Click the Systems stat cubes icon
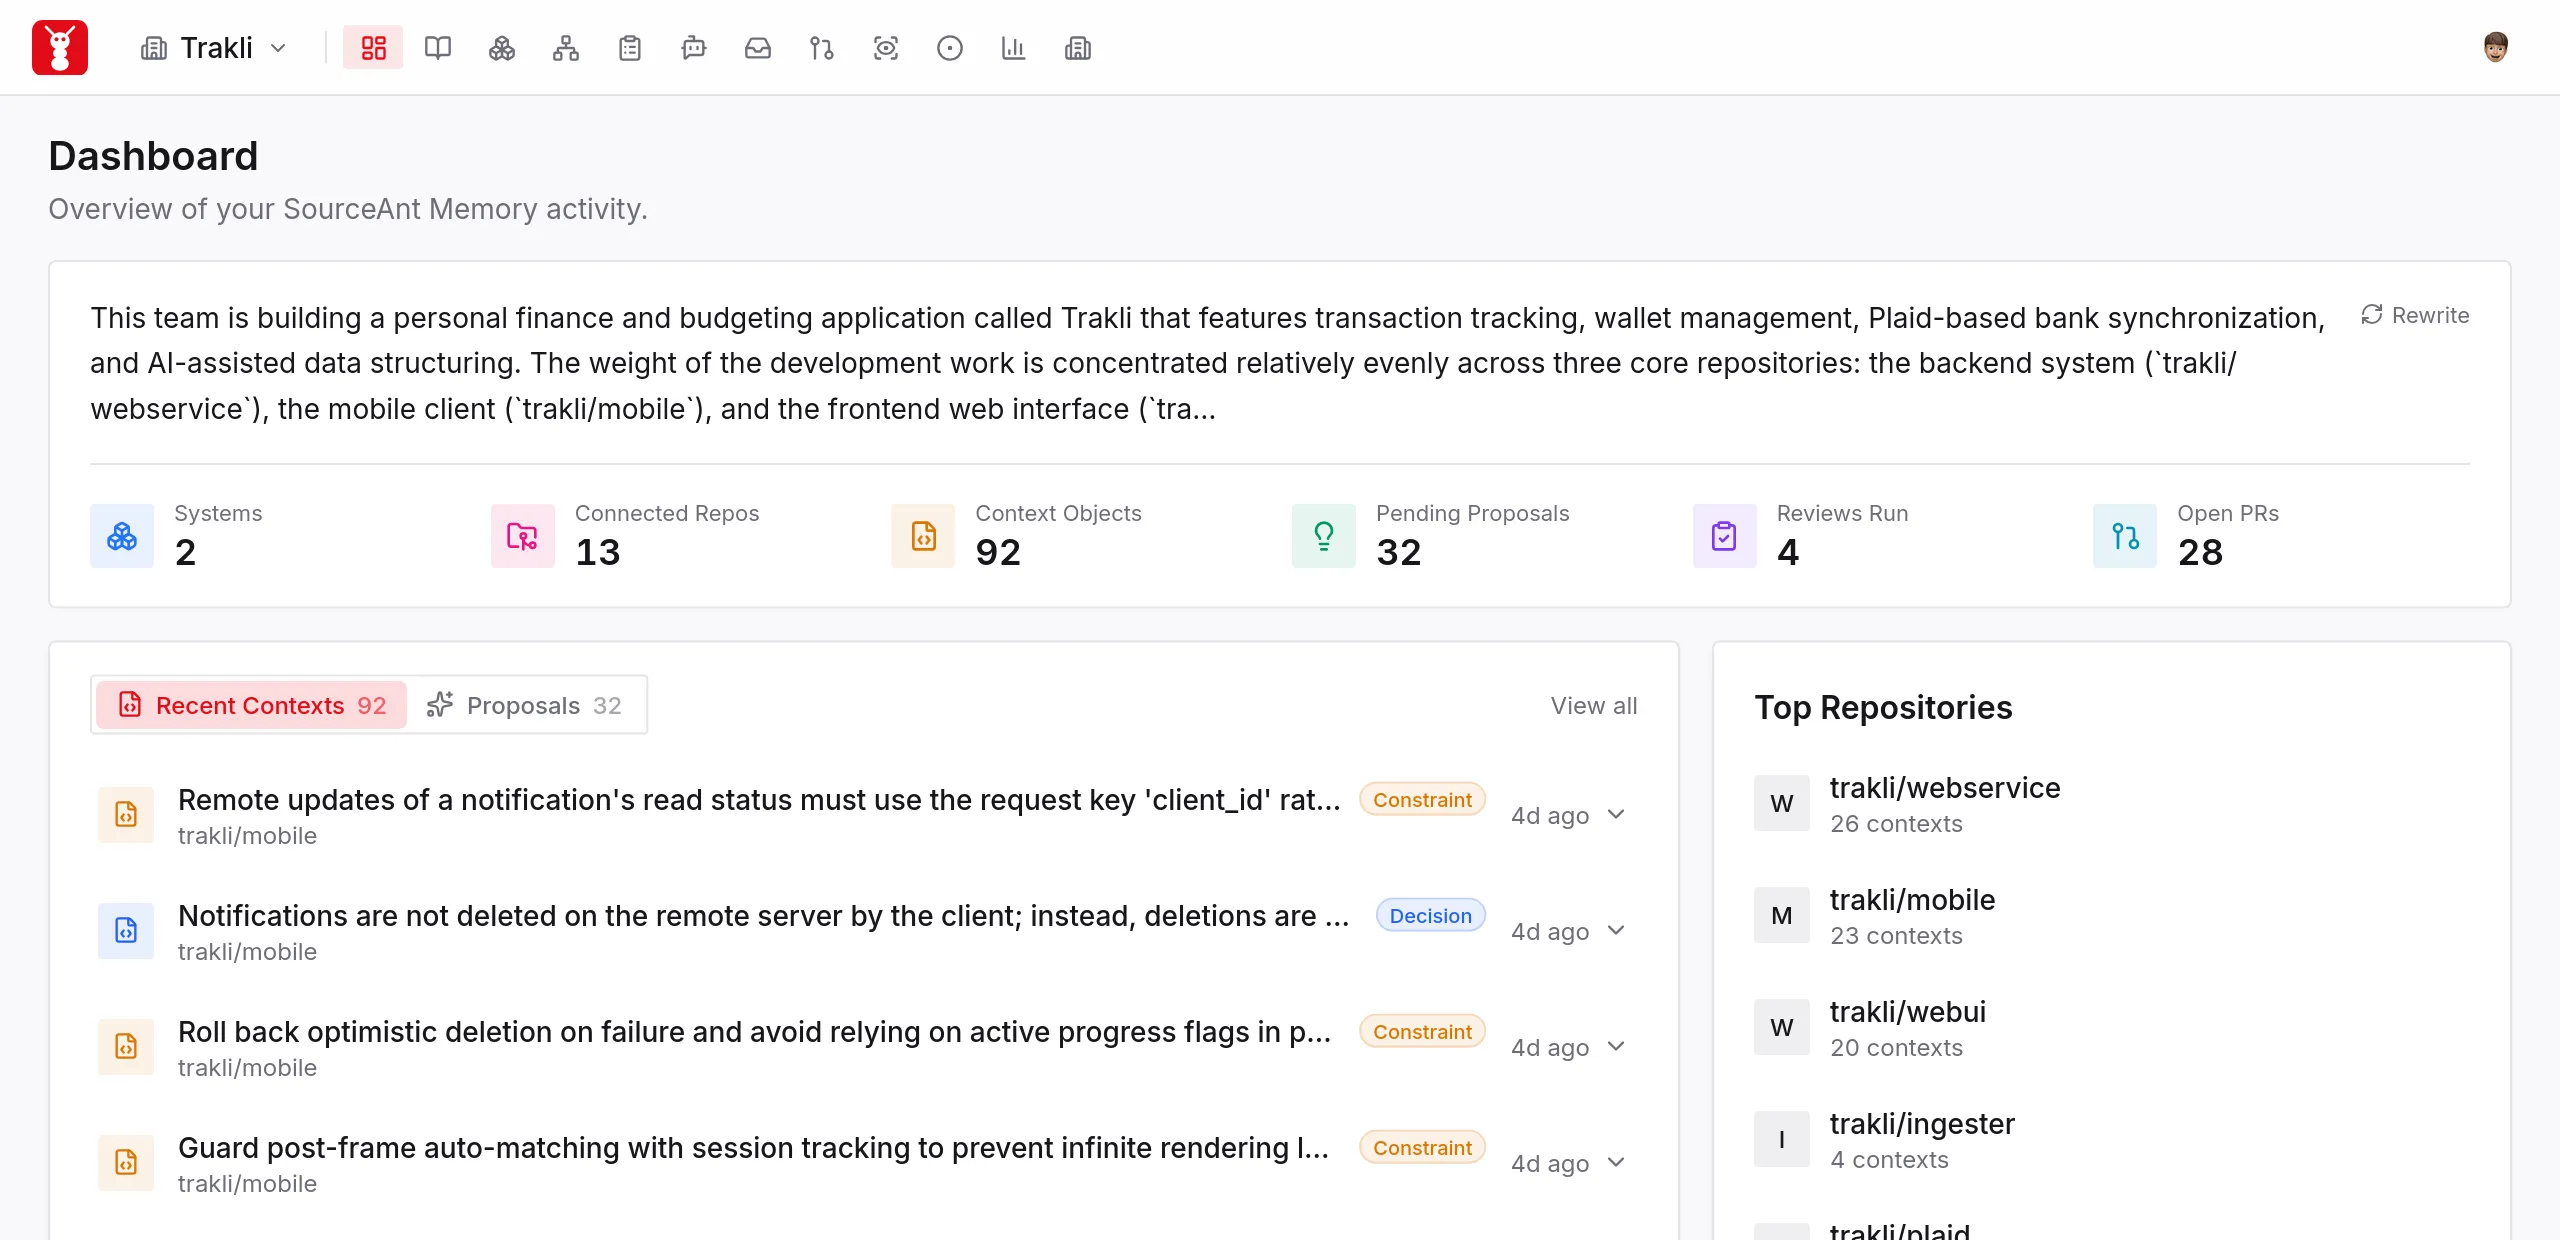The height and width of the screenshot is (1240, 2560). click(122, 536)
